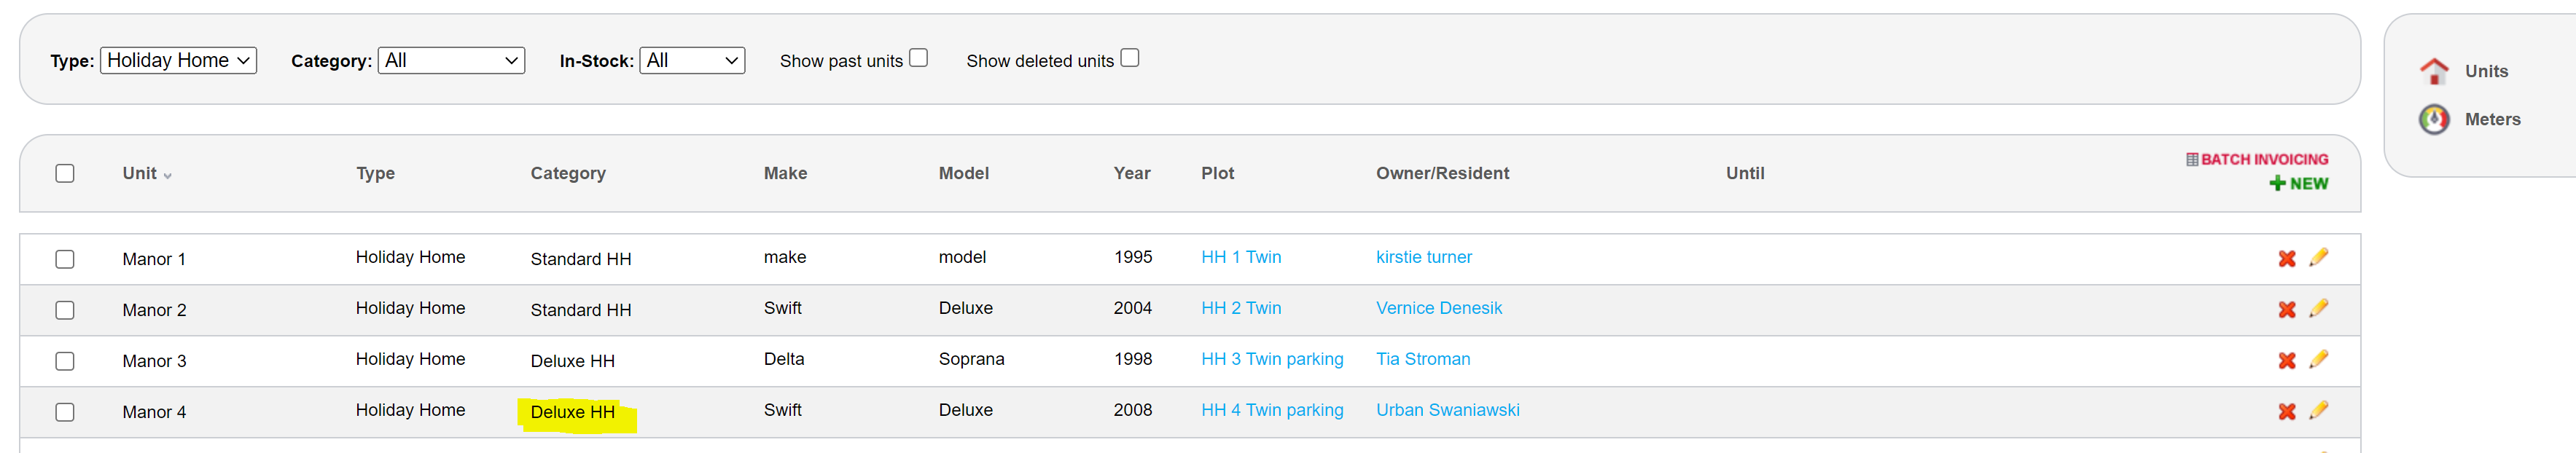The height and width of the screenshot is (453, 2576).
Task: Open owner link Vernice Denesik
Action: pyautogui.click(x=1438, y=308)
